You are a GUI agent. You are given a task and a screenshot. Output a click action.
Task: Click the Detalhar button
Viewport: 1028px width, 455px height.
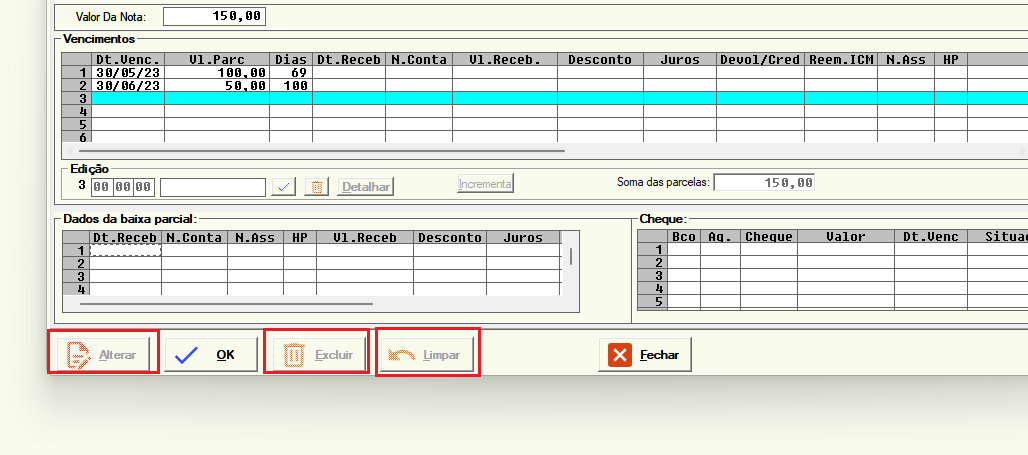pos(366,186)
